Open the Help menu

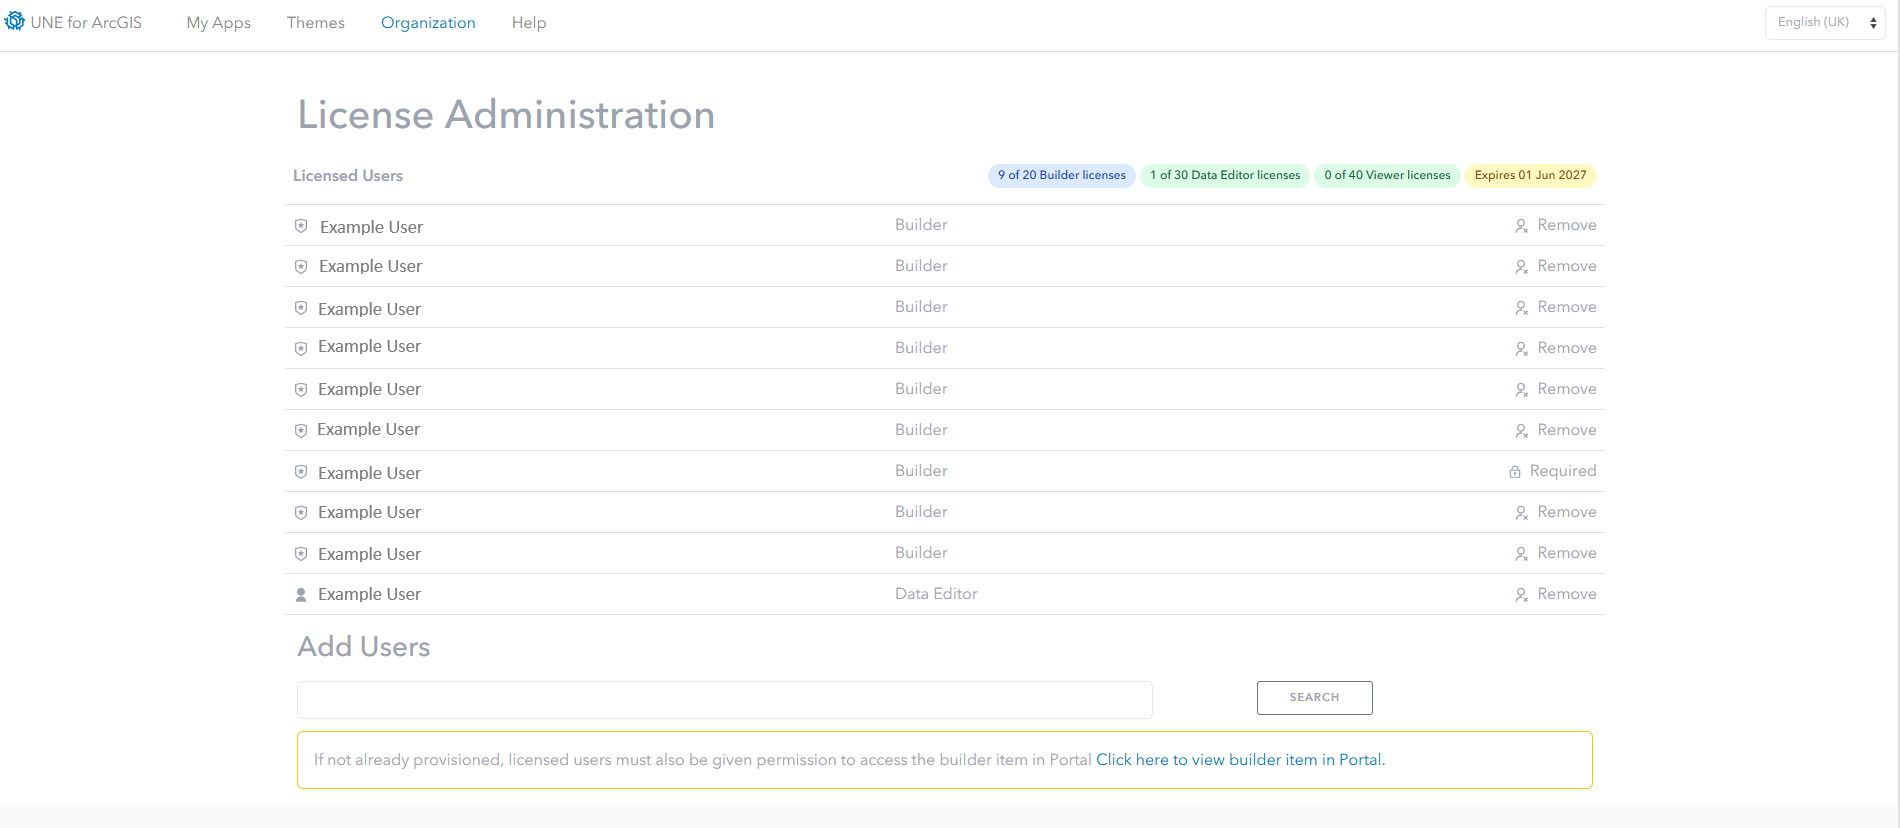pos(529,23)
